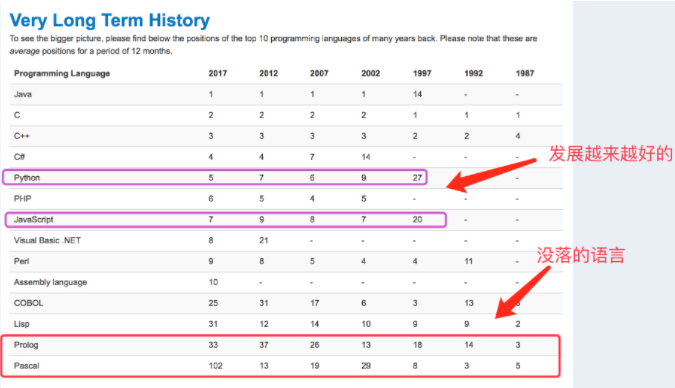Click COBOL's 2012 value 31
Image resolution: width=675 pixels, height=388 pixels.
[264, 303]
